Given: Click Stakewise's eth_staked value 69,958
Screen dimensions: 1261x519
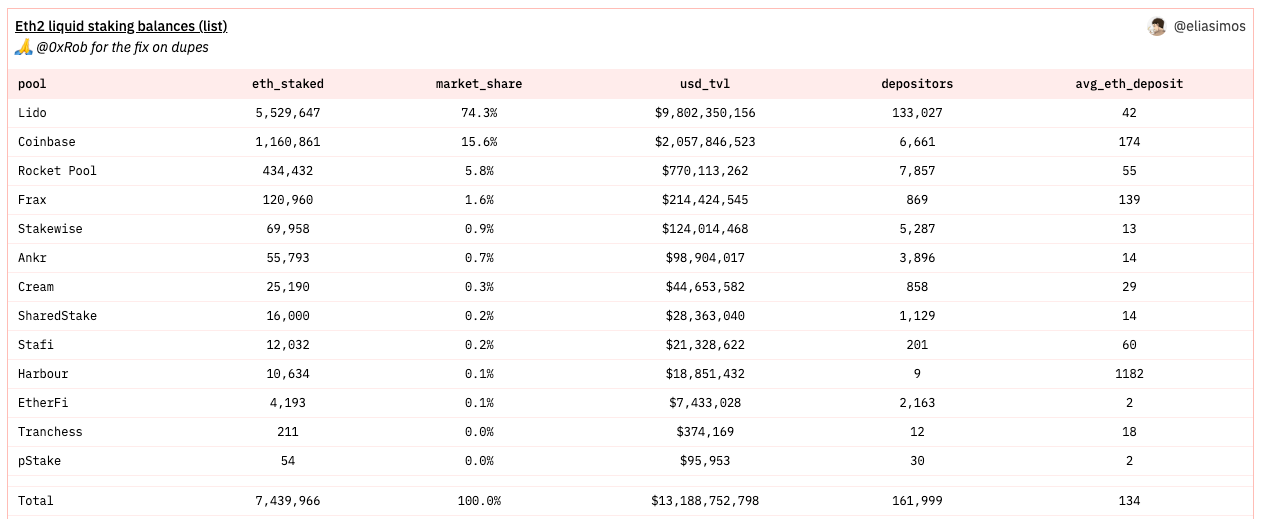Looking at the screenshot, I should tap(288, 229).
